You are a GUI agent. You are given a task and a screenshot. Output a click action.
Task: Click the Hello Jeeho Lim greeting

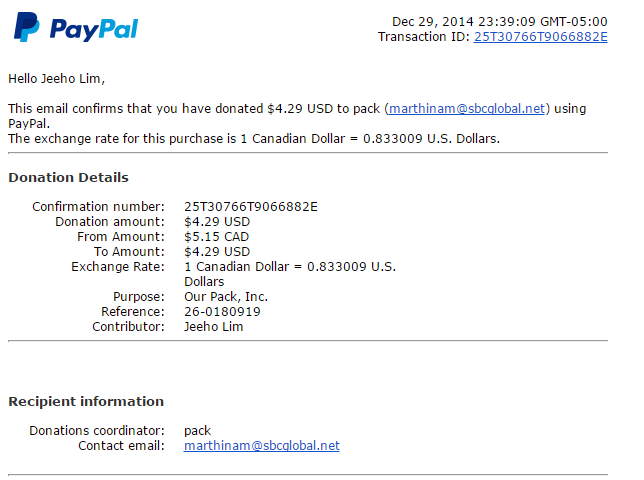tap(57, 78)
